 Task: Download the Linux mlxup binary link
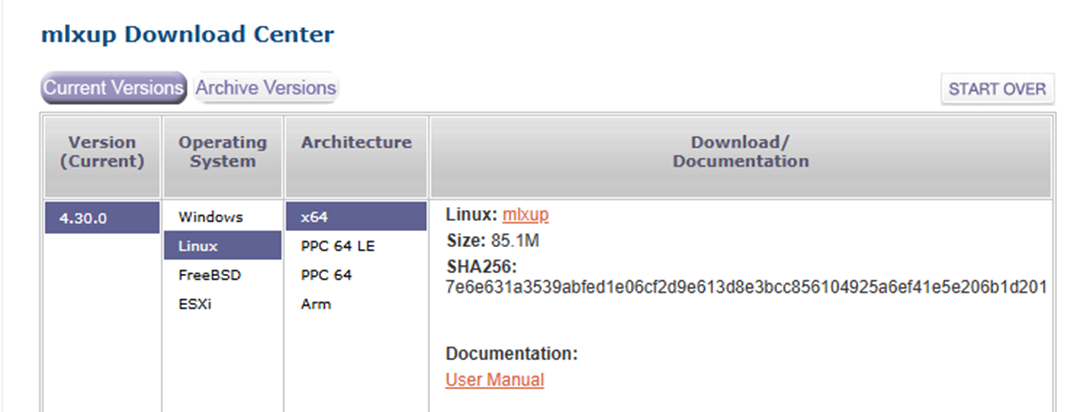[x=525, y=215]
